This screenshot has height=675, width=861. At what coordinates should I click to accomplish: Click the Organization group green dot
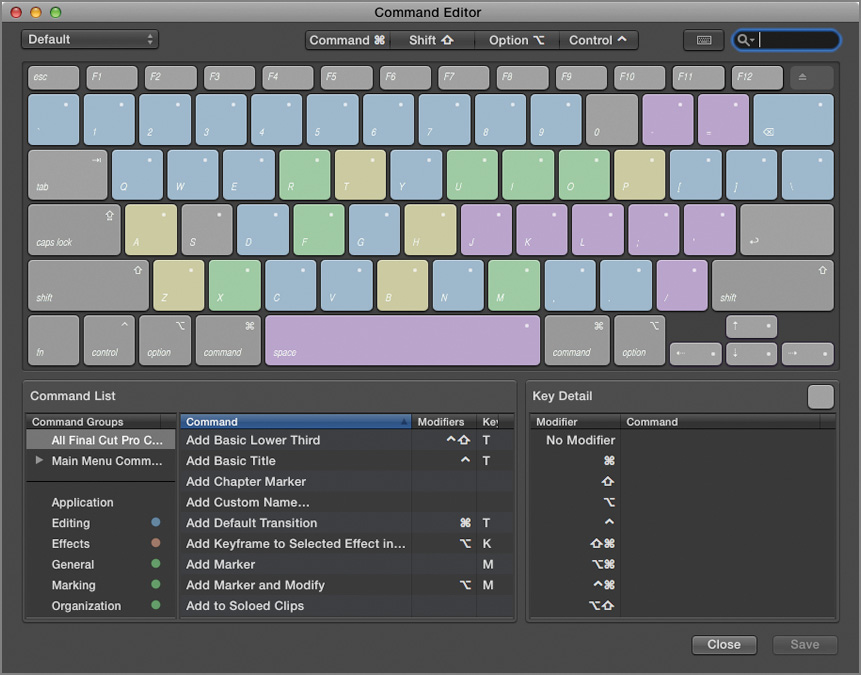[156, 605]
